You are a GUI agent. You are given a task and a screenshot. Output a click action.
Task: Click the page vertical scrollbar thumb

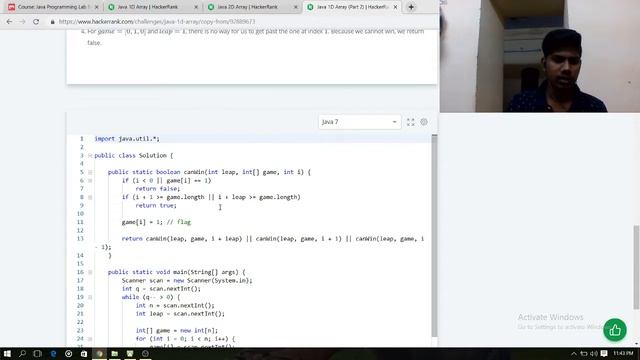[637, 267]
